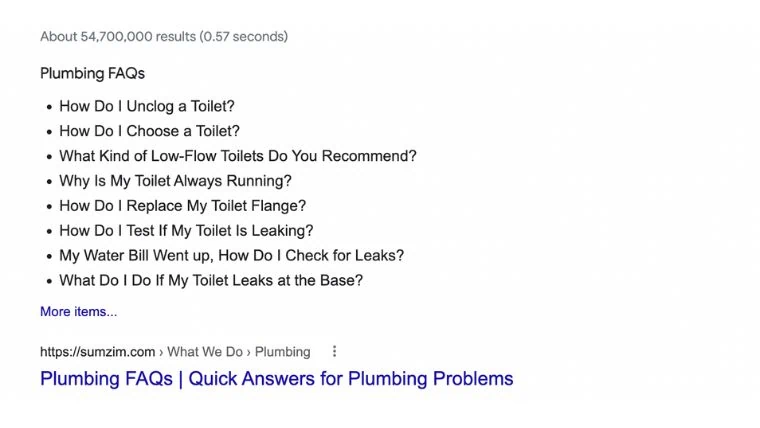Image resolution: width=760 pixels, height=428 pixels.
Task: Click the "What We Do" breadcrumb
Action: (204, 352)
